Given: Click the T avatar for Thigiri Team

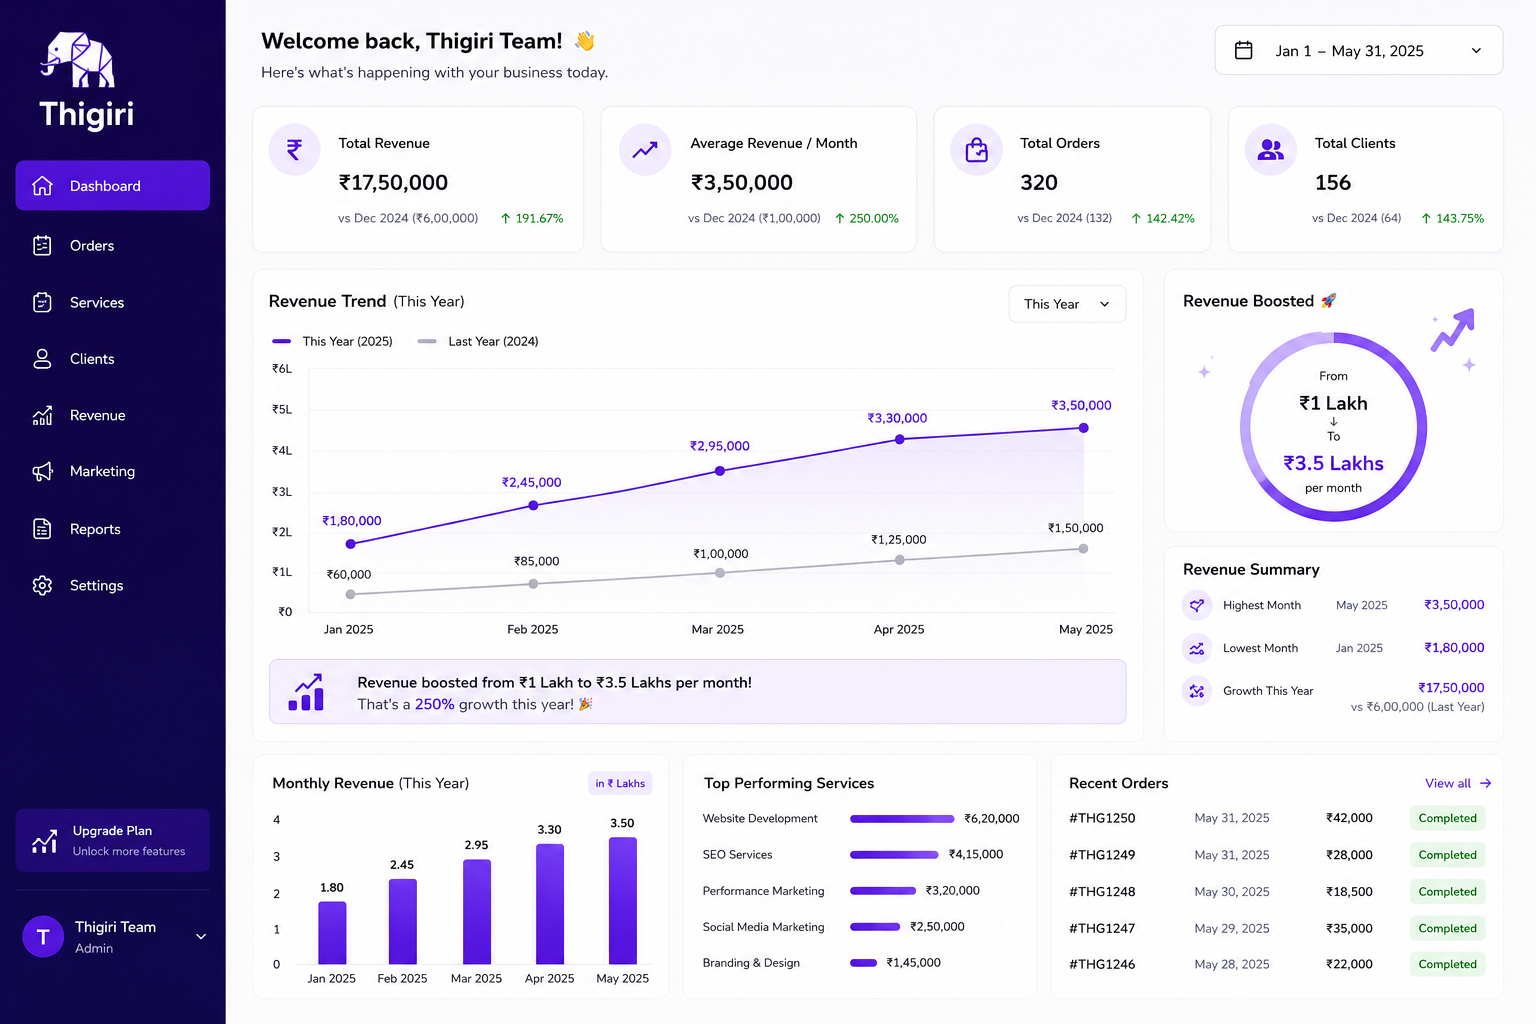Looking at the screenshot, I should pyautogui.click(x=43, y=937).
